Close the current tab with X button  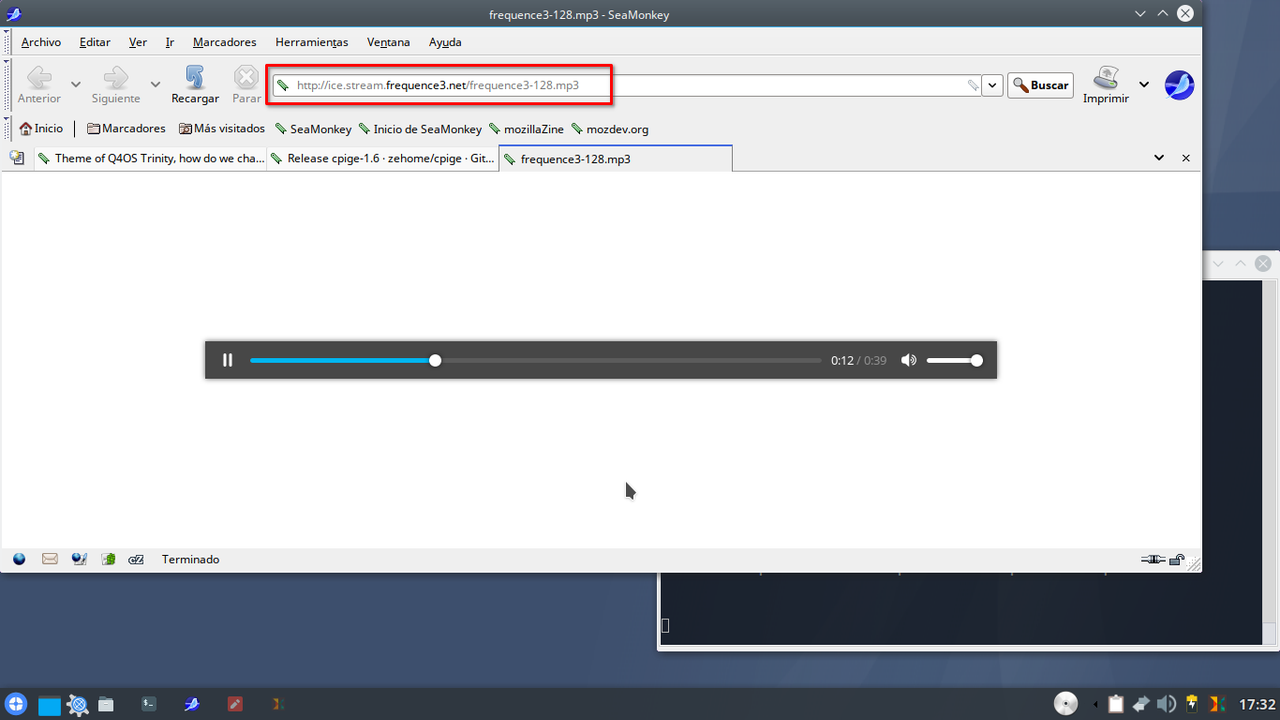point(1186,158)
